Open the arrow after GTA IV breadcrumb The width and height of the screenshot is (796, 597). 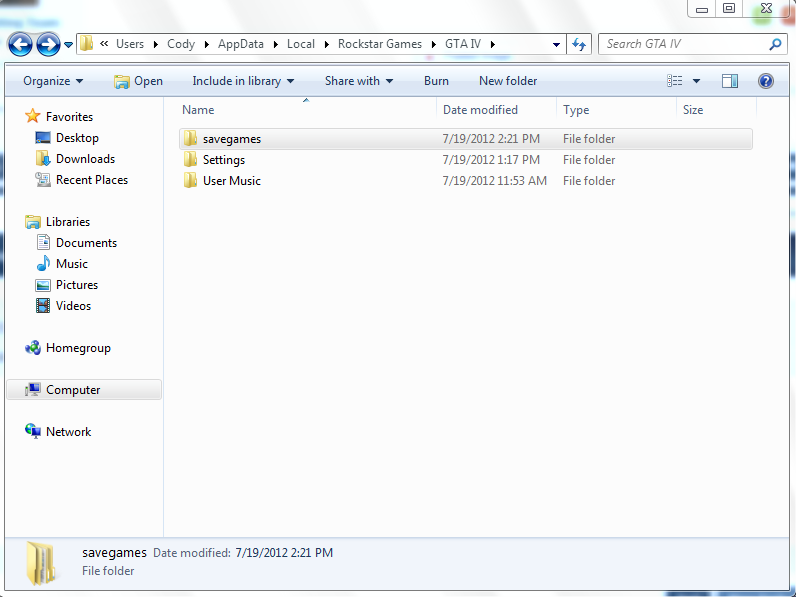tap(492, 45)
